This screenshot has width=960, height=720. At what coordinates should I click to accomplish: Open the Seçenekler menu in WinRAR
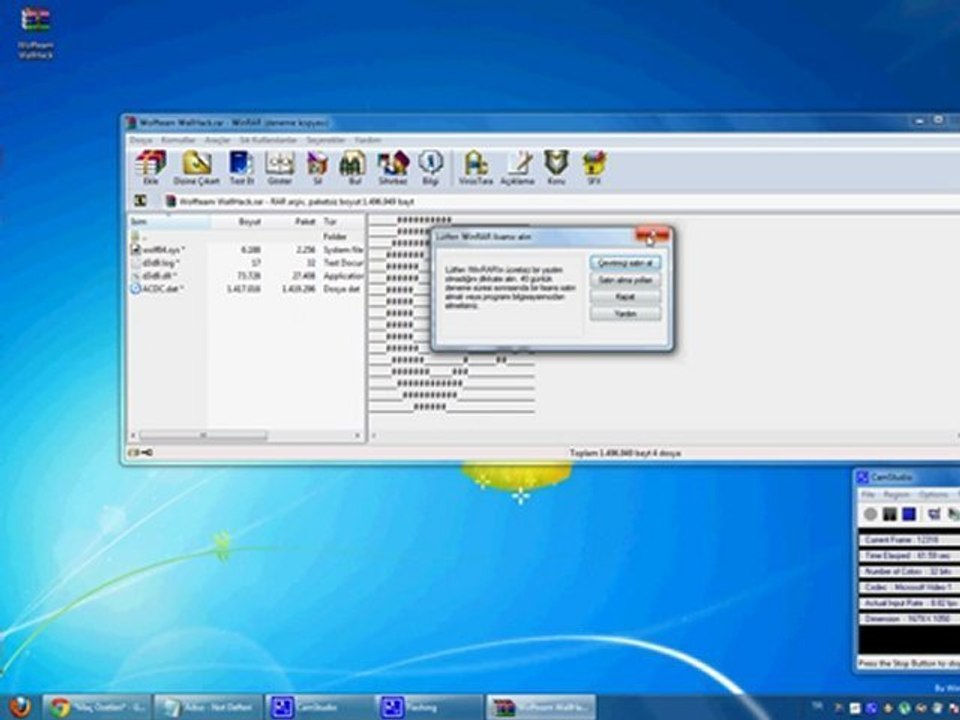tap(326, 140)
